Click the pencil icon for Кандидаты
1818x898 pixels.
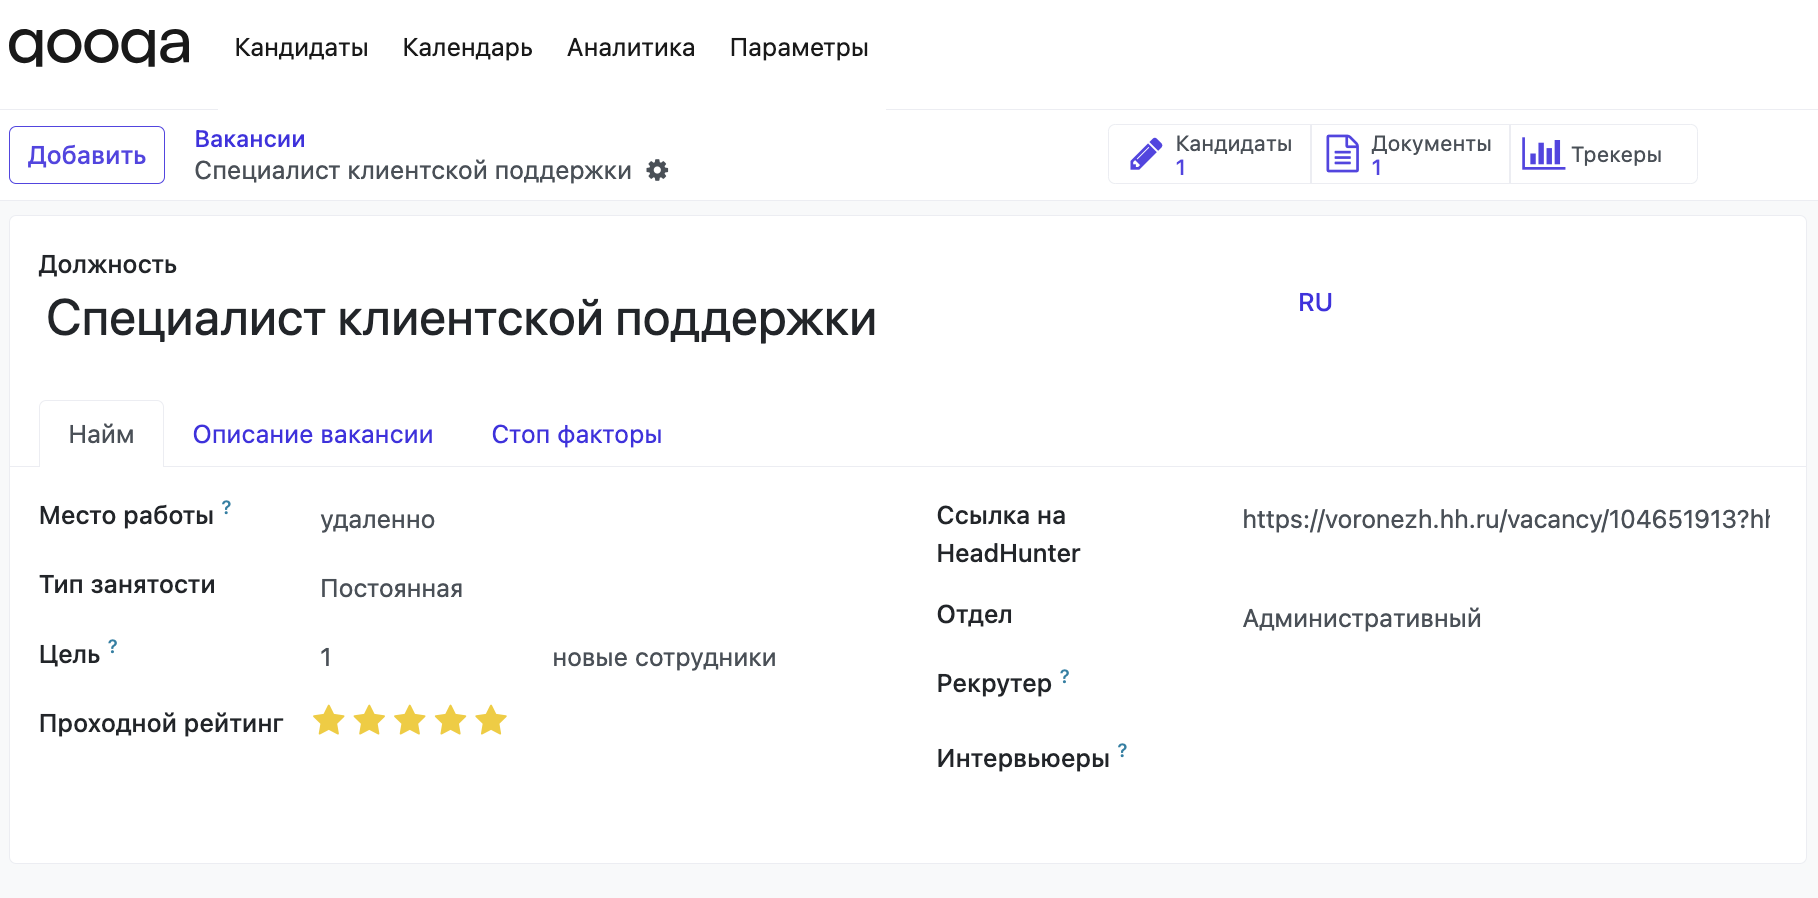[x=1145, y=154]
